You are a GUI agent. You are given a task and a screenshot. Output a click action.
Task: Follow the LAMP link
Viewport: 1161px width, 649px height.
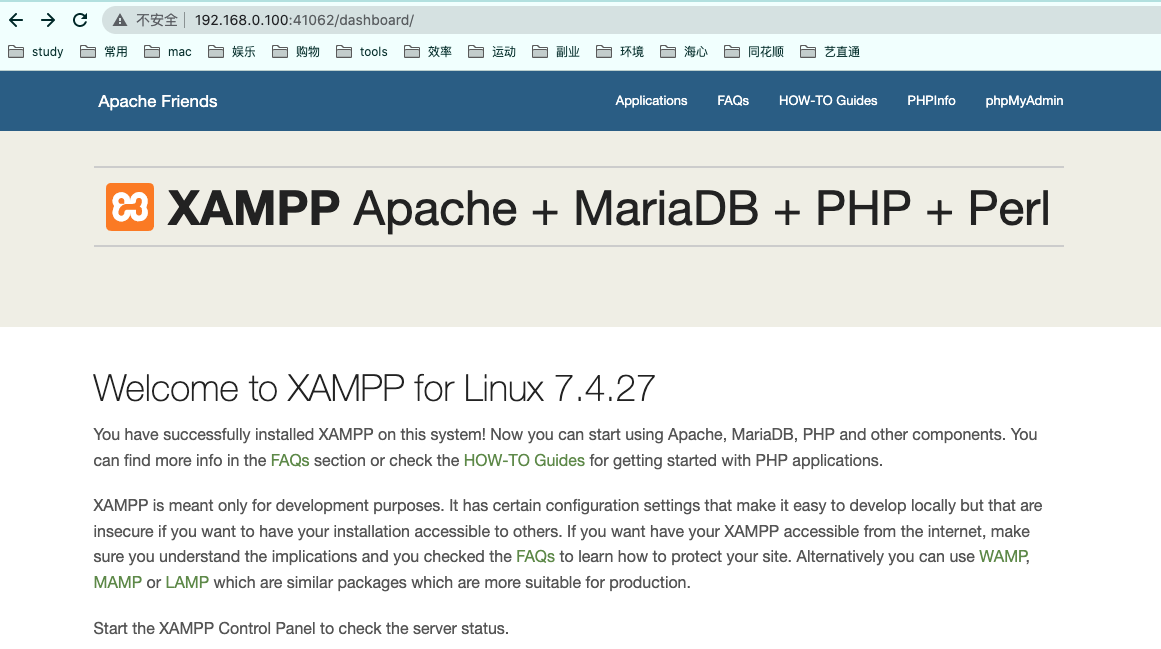click(187, 582)
